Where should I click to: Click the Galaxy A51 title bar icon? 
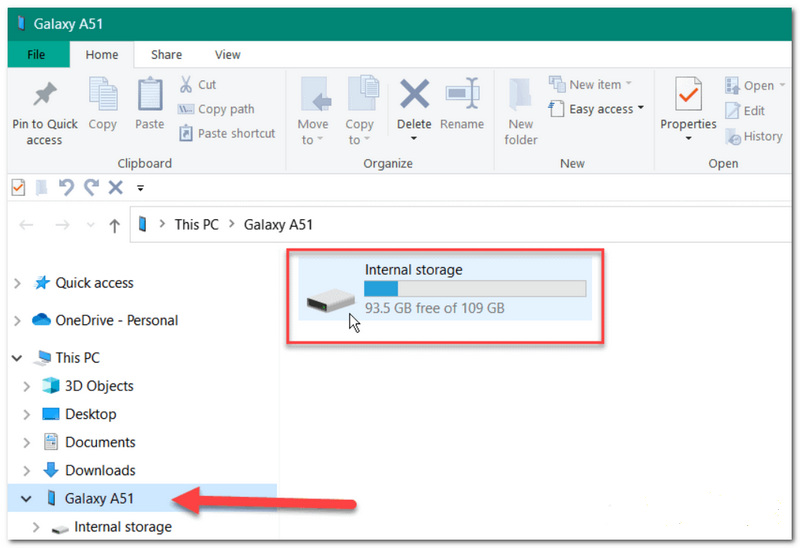[x=21, y=23]
